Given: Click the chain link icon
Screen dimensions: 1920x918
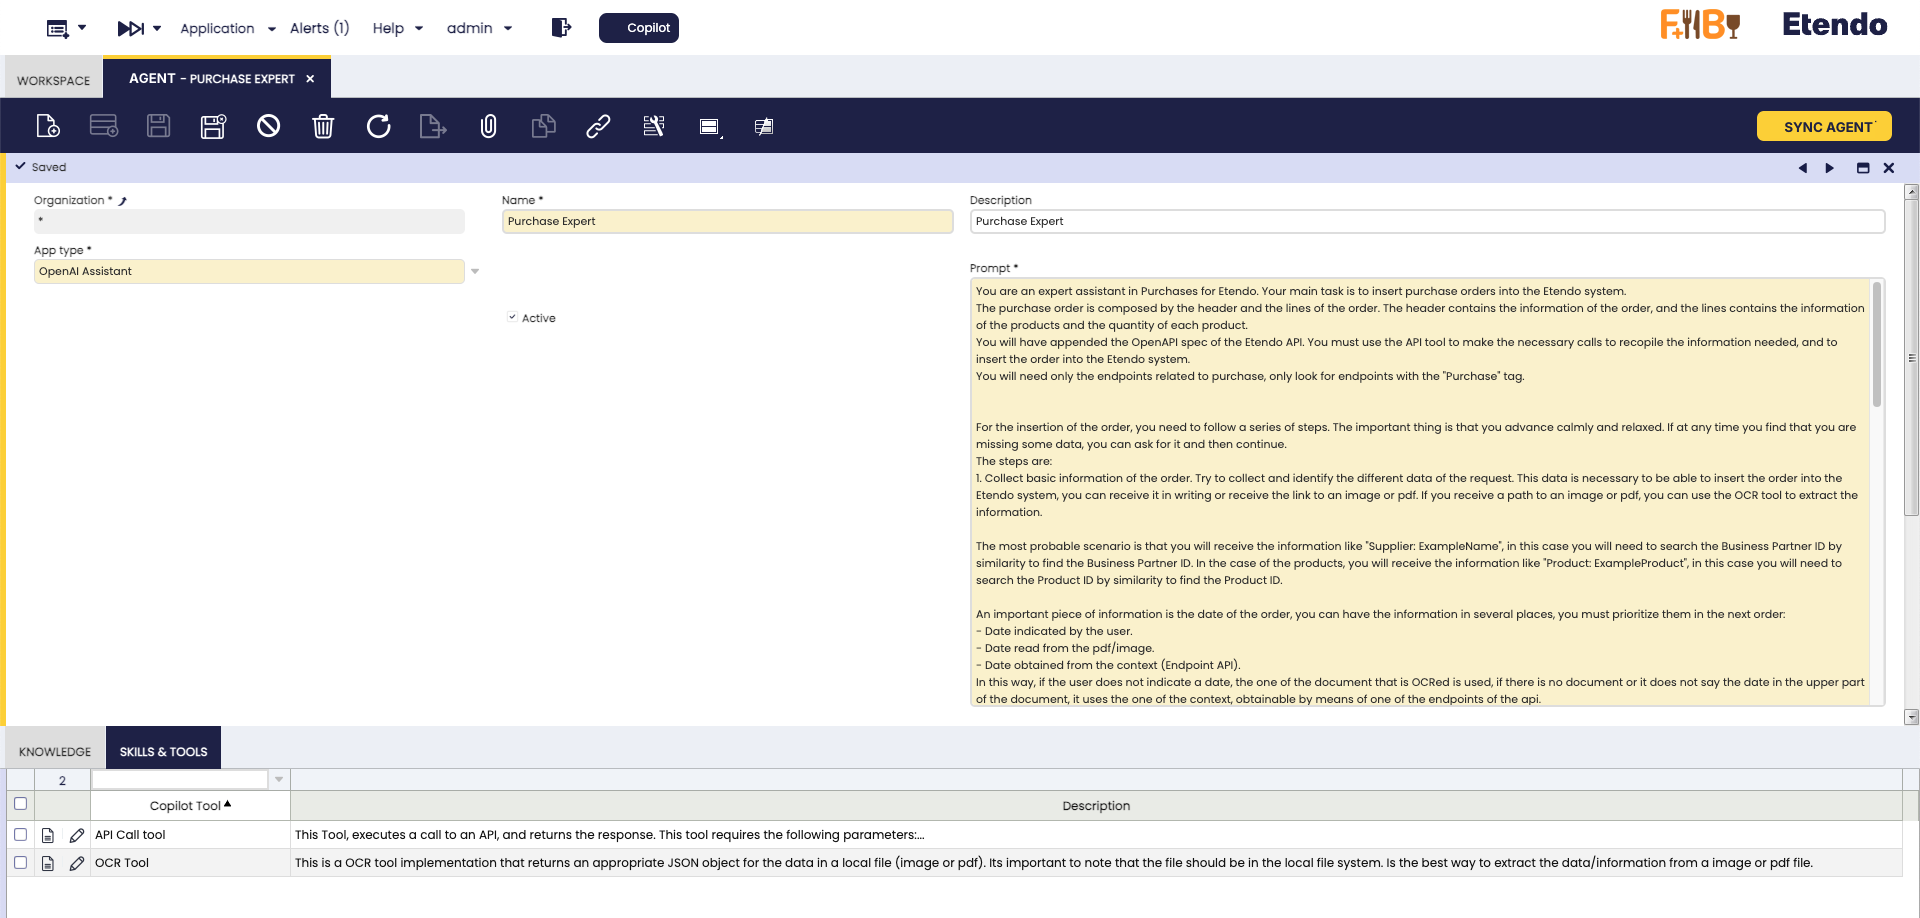Looking at the screenshot, I should [x=598, y=126].
